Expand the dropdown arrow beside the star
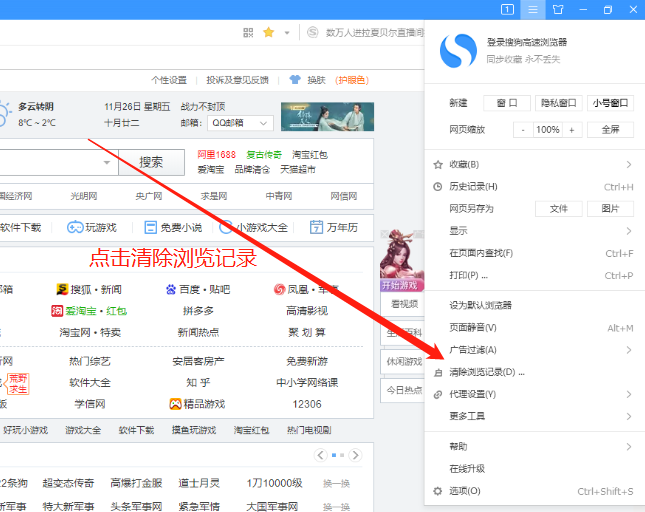This screenshot has height=512, width=645. tap(287, 32)
